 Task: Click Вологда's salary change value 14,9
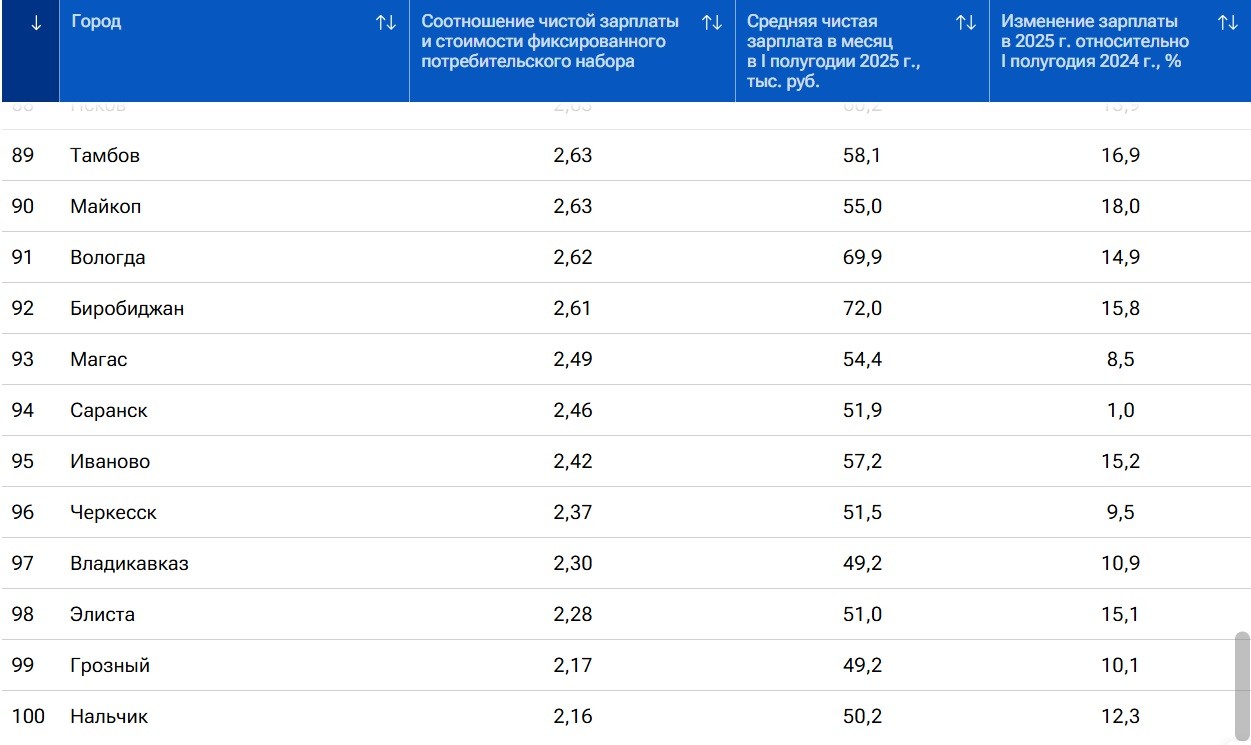point(1121,258)
